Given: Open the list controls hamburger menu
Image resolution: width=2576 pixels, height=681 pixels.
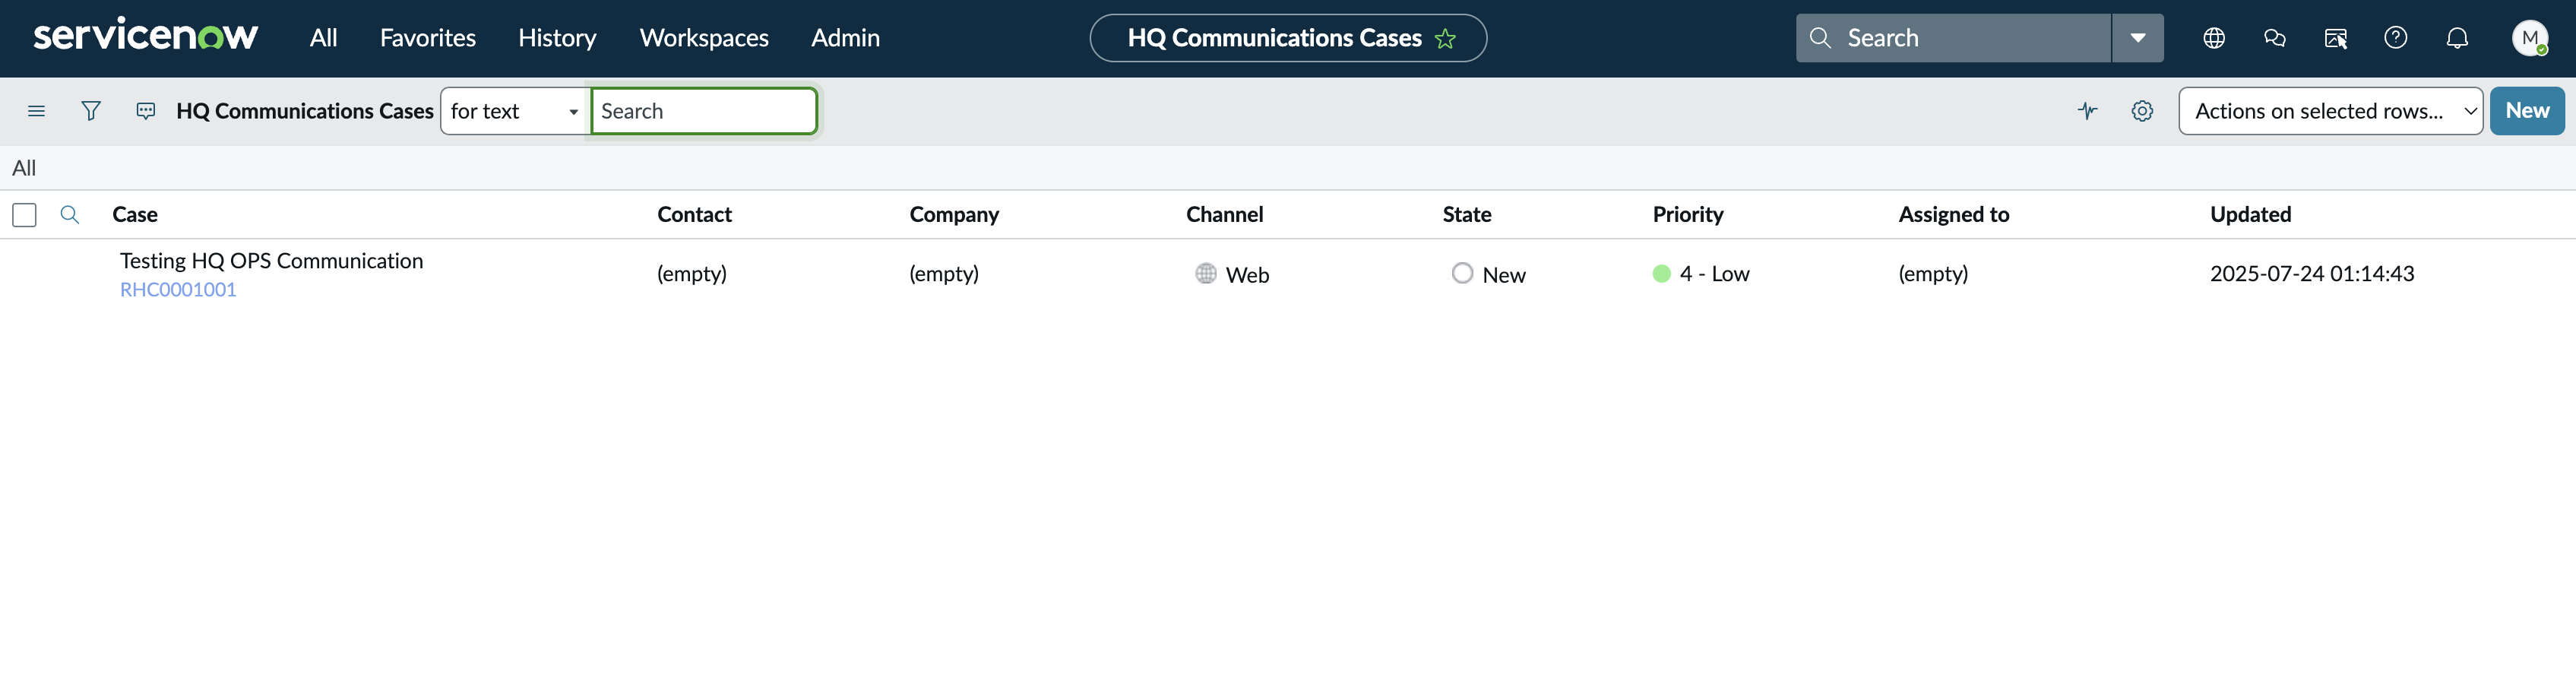Looking at the screenshot, I should click(x=37, y=111).
